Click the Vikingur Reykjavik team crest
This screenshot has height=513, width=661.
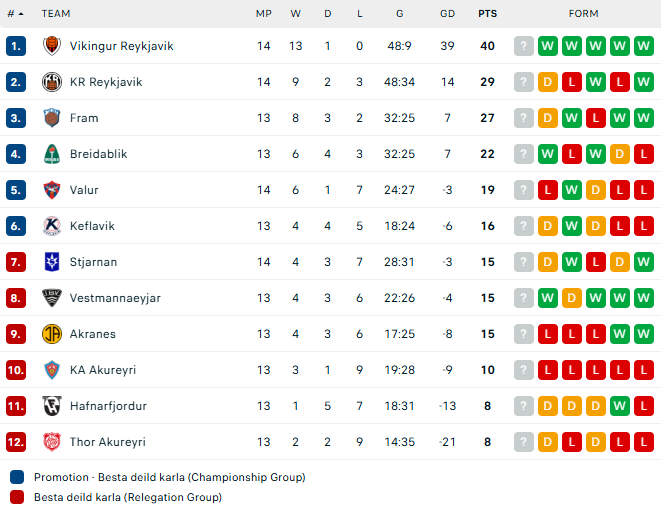(52, 46)
